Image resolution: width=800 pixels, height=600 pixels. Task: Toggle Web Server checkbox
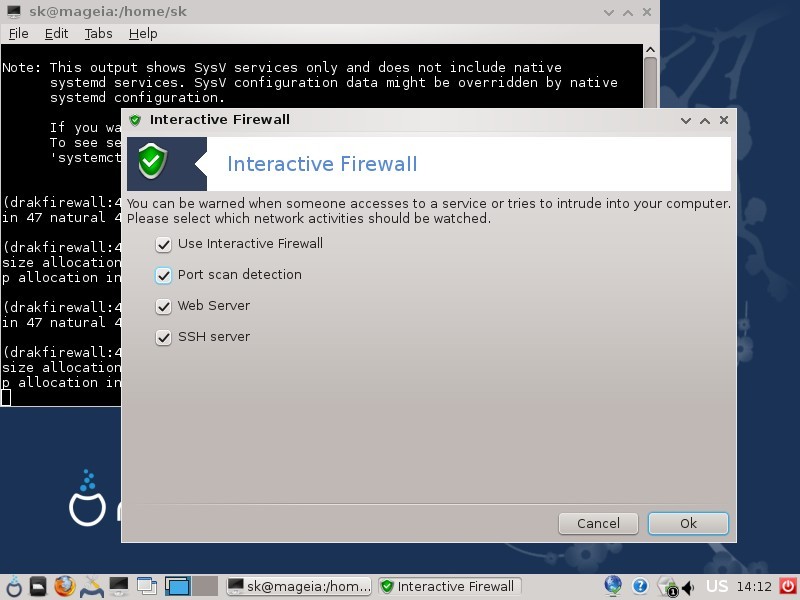pos(163,307)
